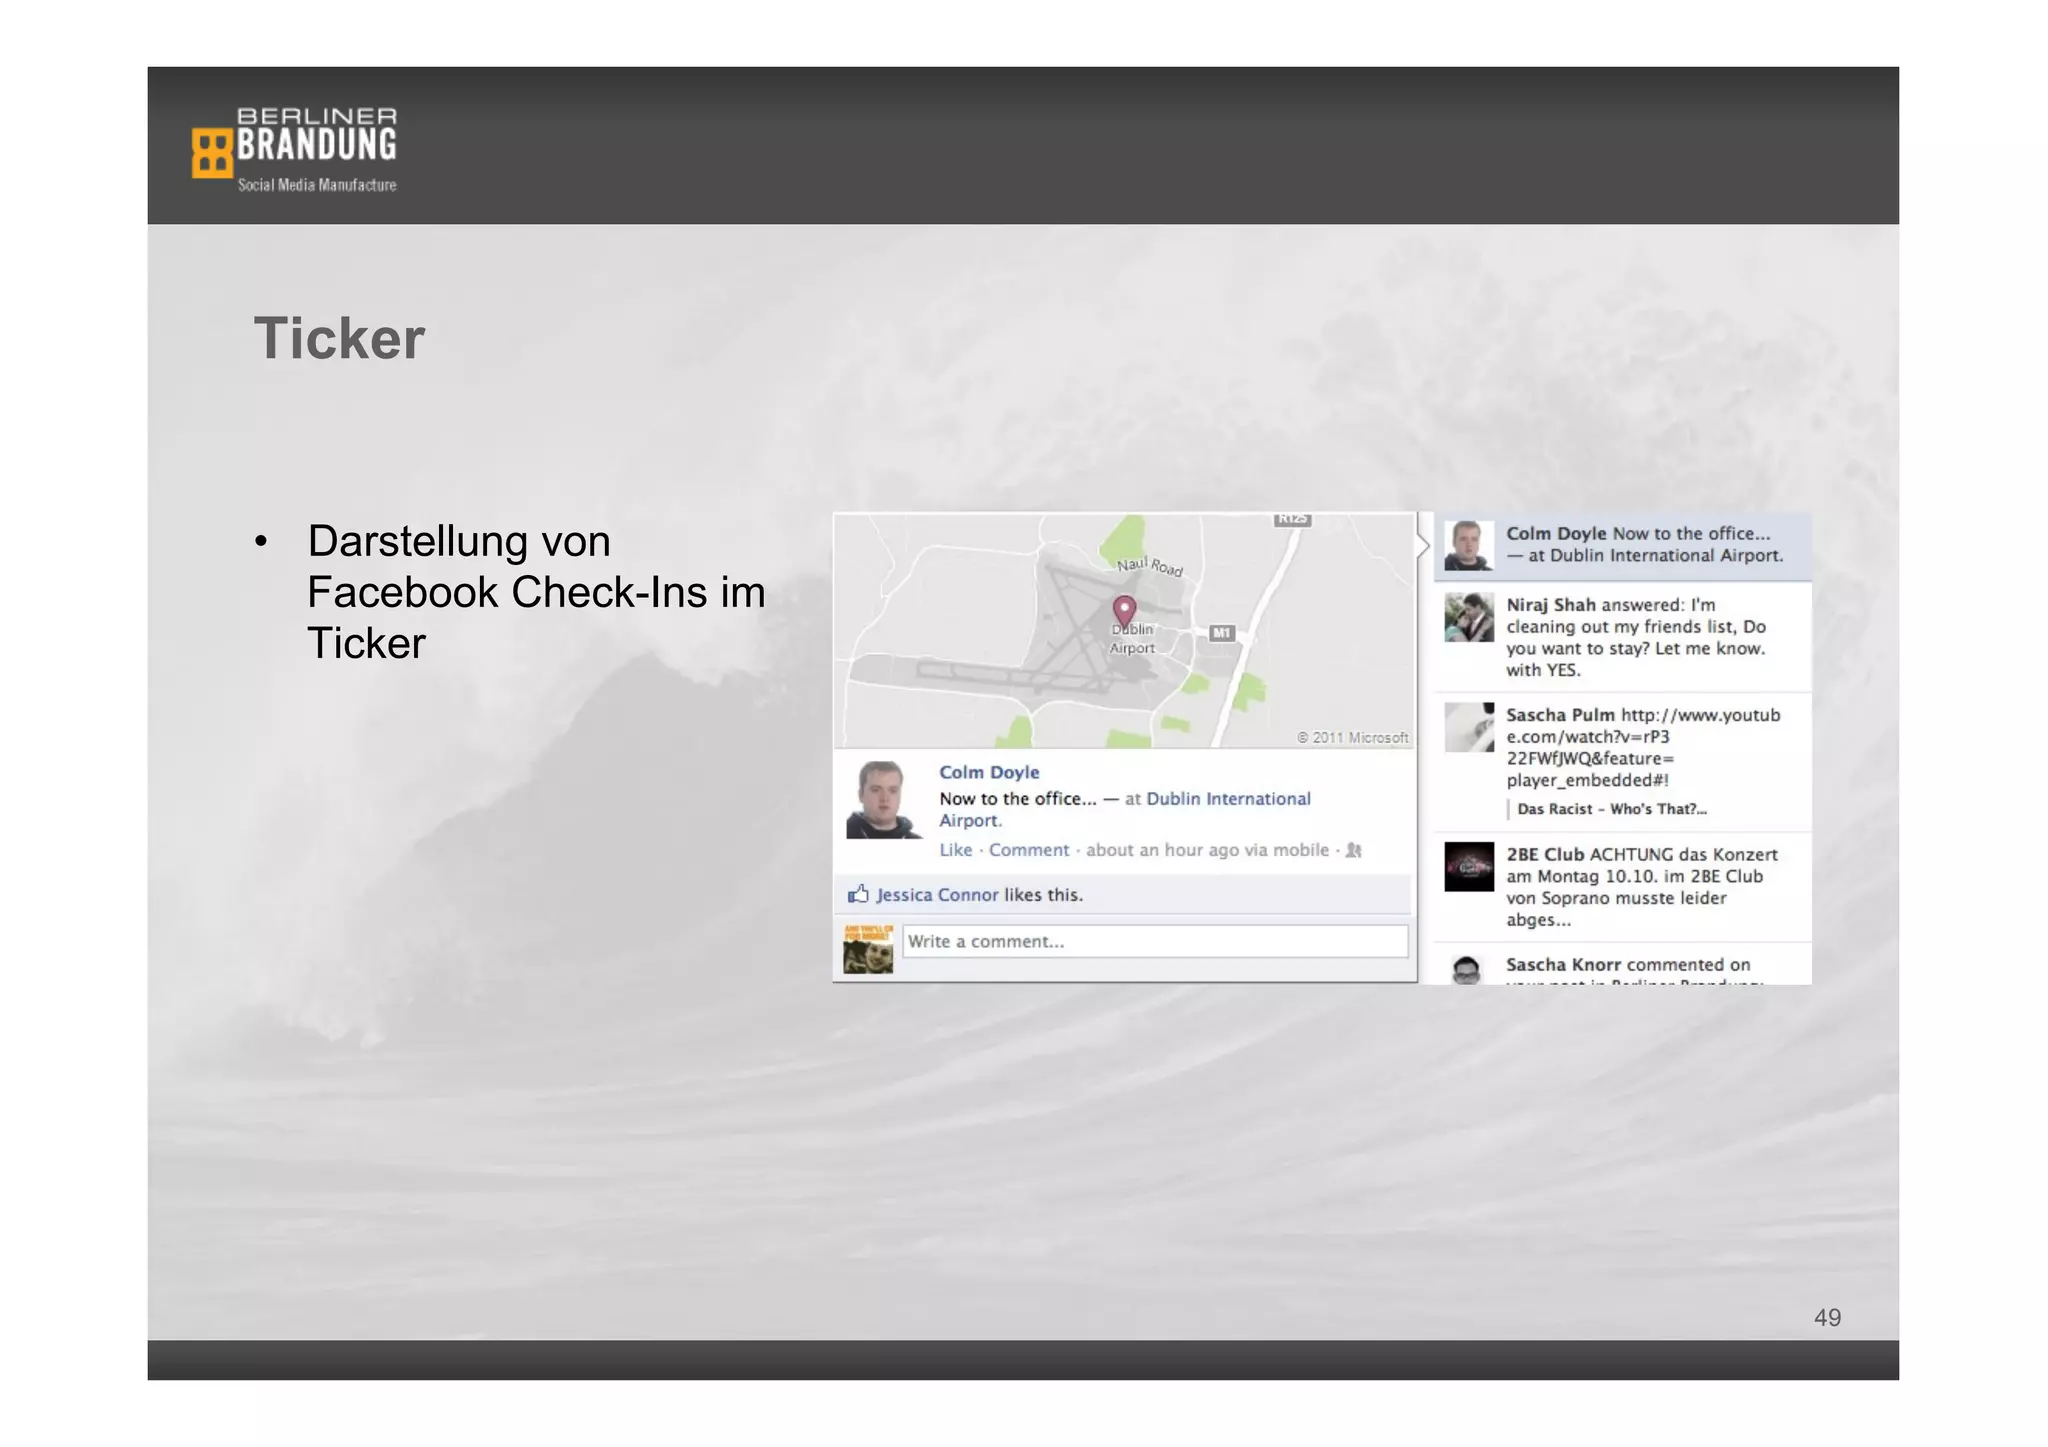
Task: Click the audience friends icon after 'via mobile'
Action: coord(1354,850)
